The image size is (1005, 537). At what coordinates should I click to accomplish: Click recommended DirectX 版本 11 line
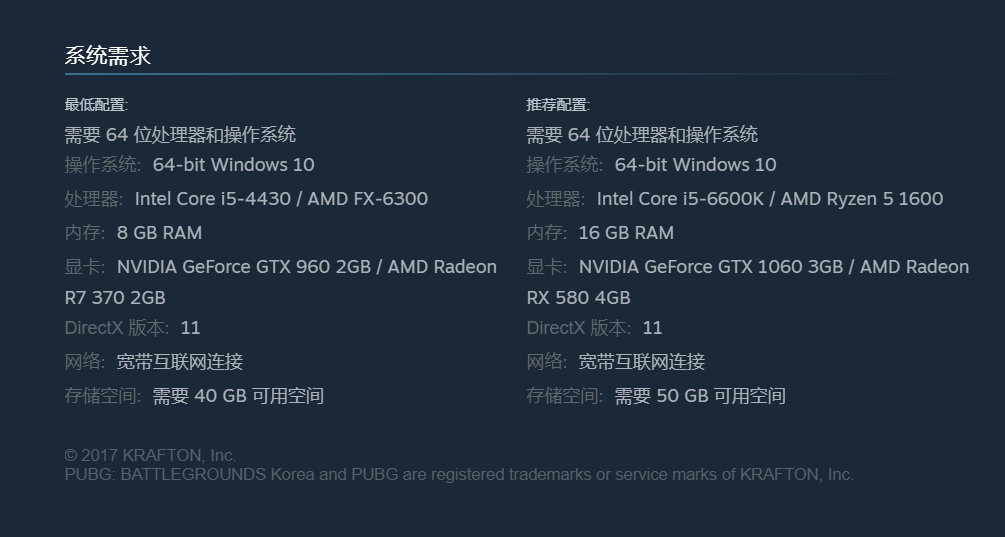pyautogui.click(x=594, y=328)
